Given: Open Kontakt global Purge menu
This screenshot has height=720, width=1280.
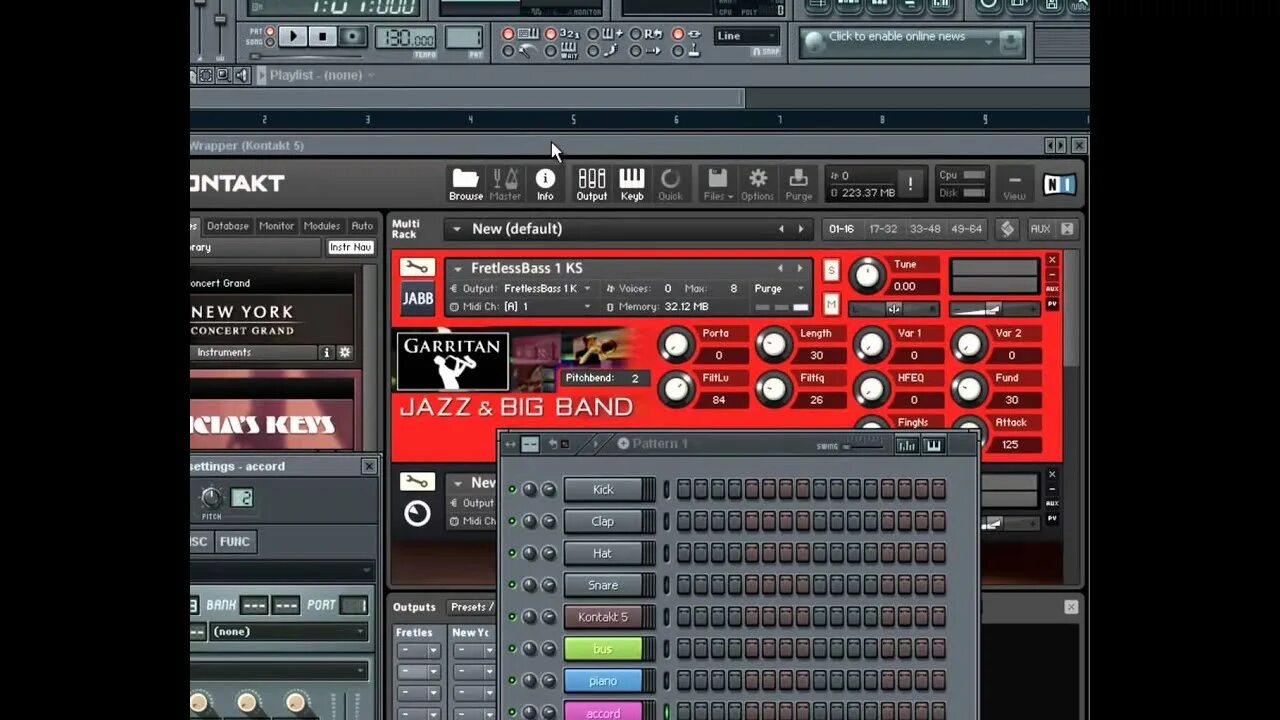Looking at the screenshot, I should (x=799, y=184).
